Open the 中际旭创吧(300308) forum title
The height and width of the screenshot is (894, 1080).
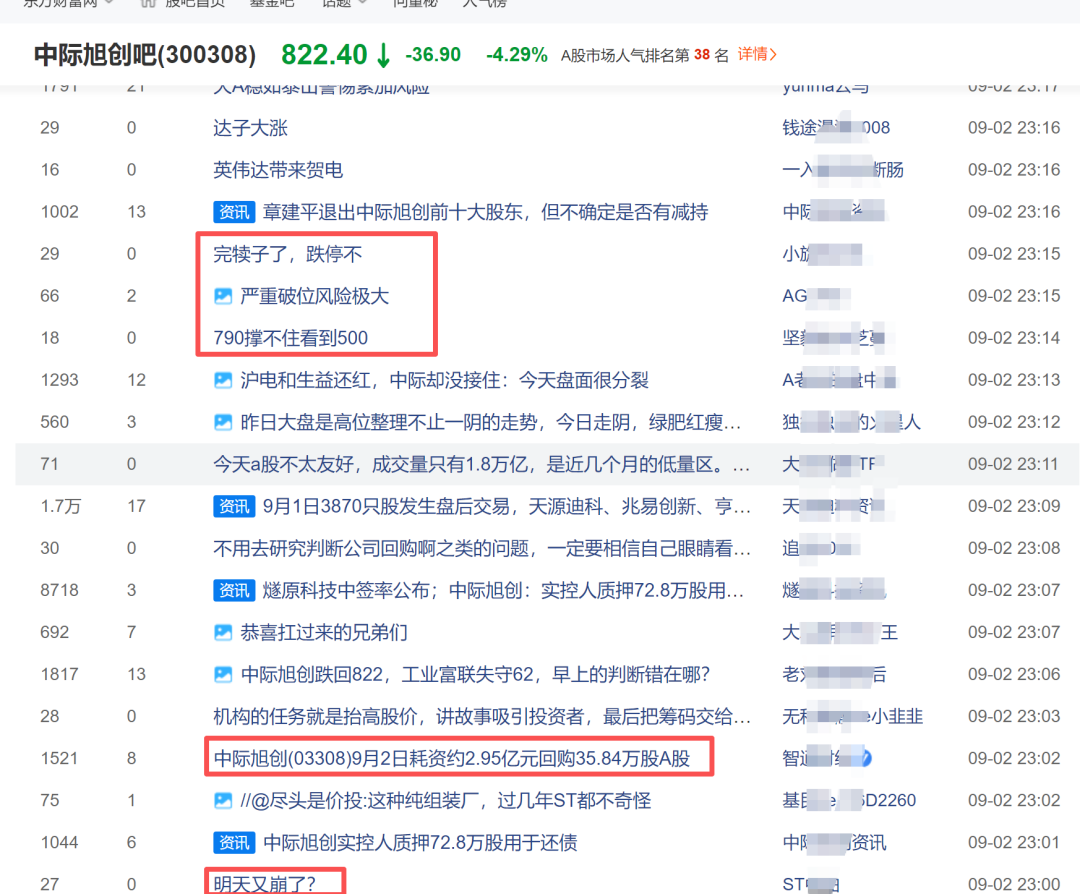pyautogui.click(x=145, y=54)
